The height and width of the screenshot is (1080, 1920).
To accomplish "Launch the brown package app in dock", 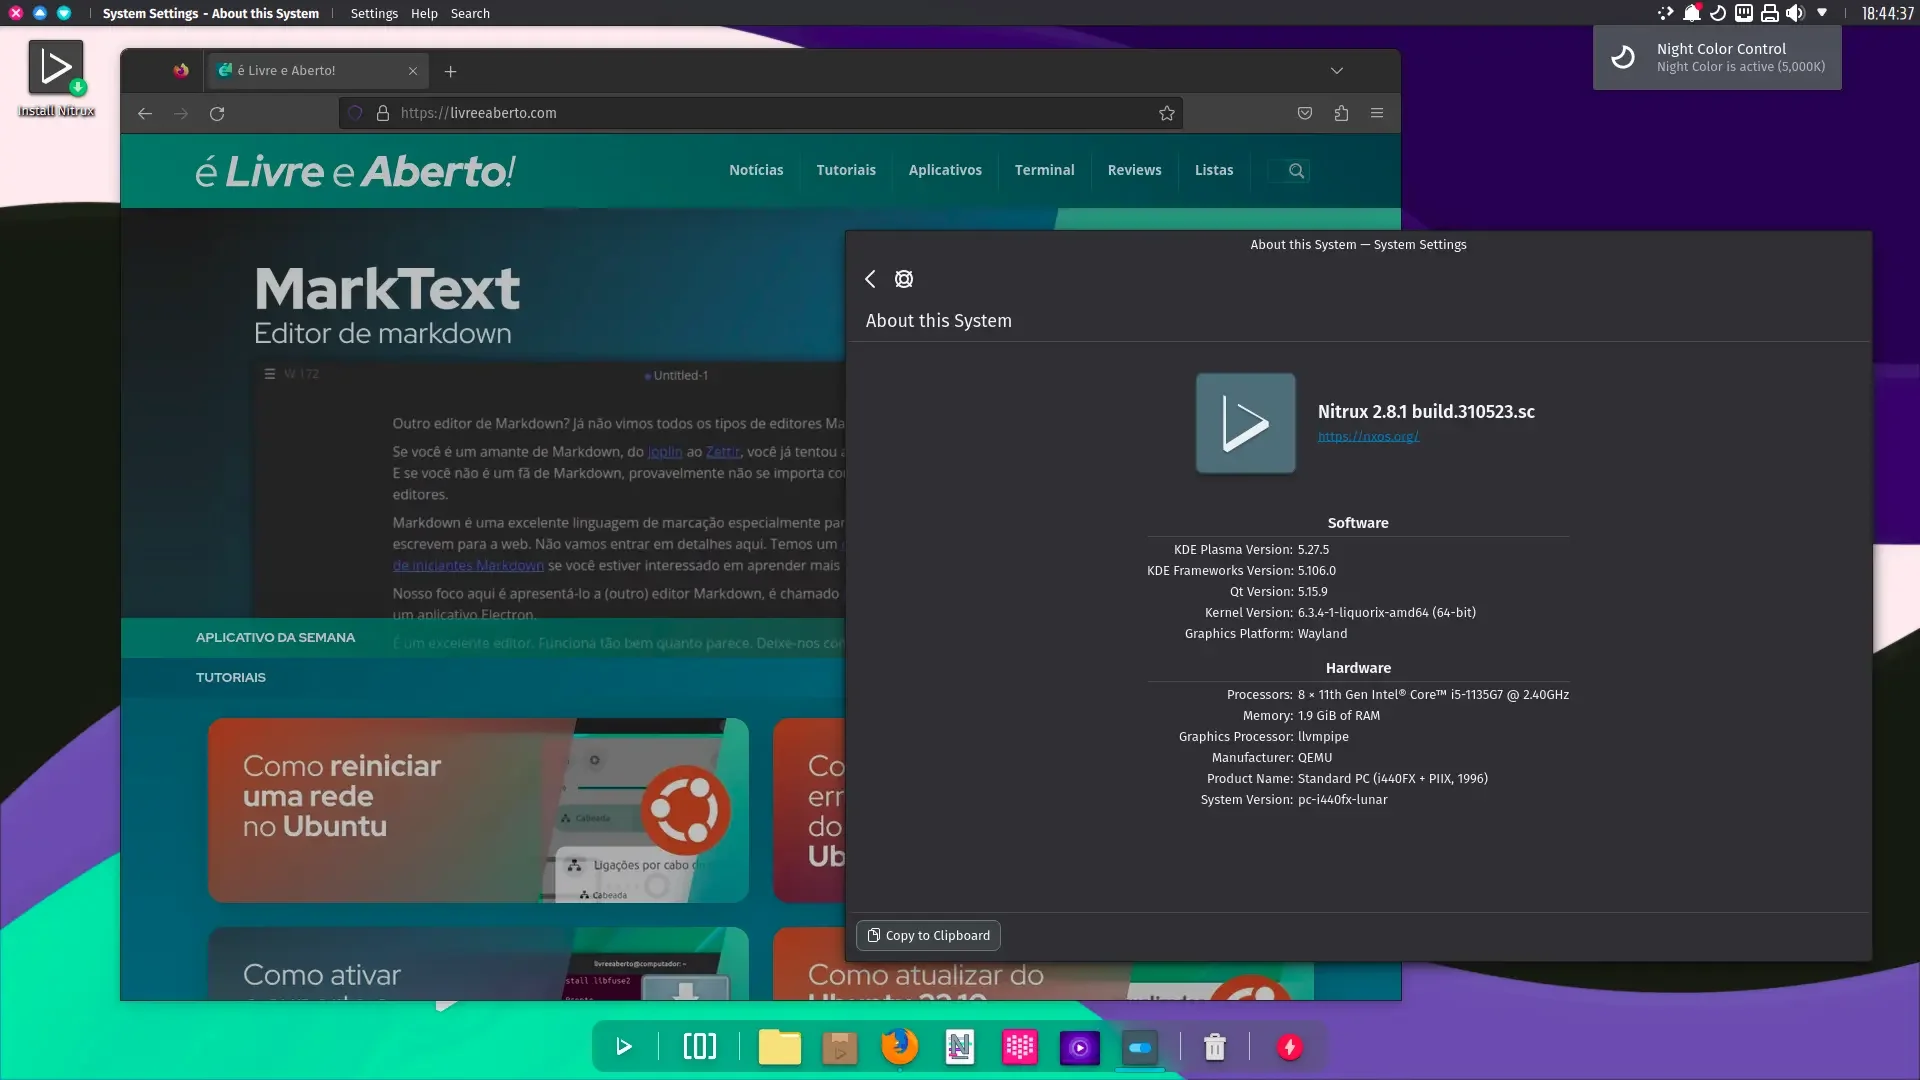I will pyautogui.click(x=840, y=1047).
